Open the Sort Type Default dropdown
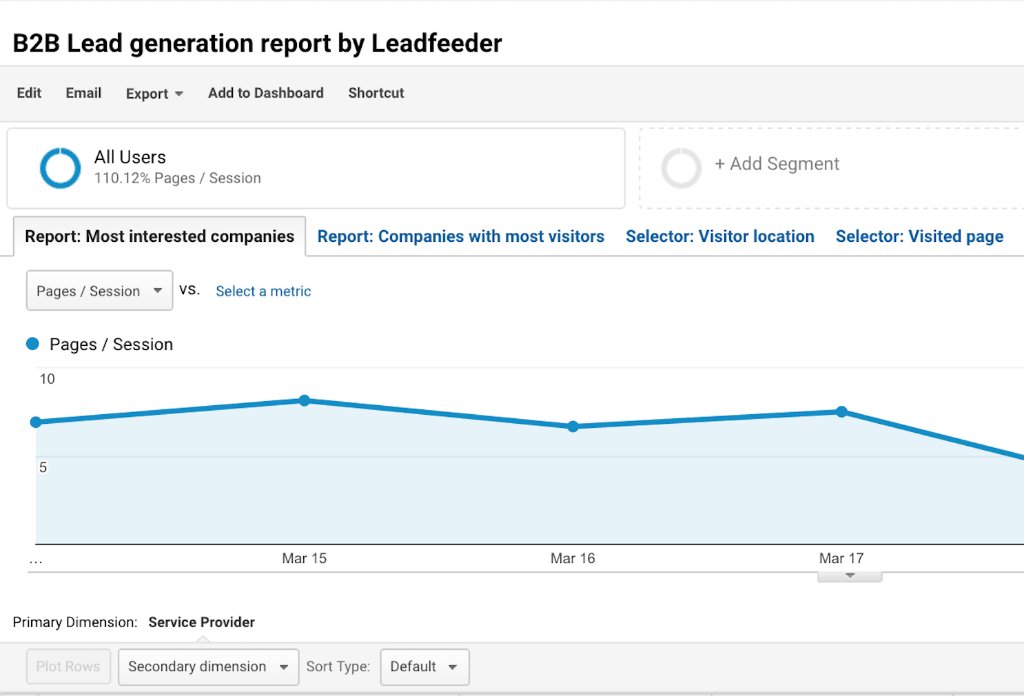 (x=424, y=666)
